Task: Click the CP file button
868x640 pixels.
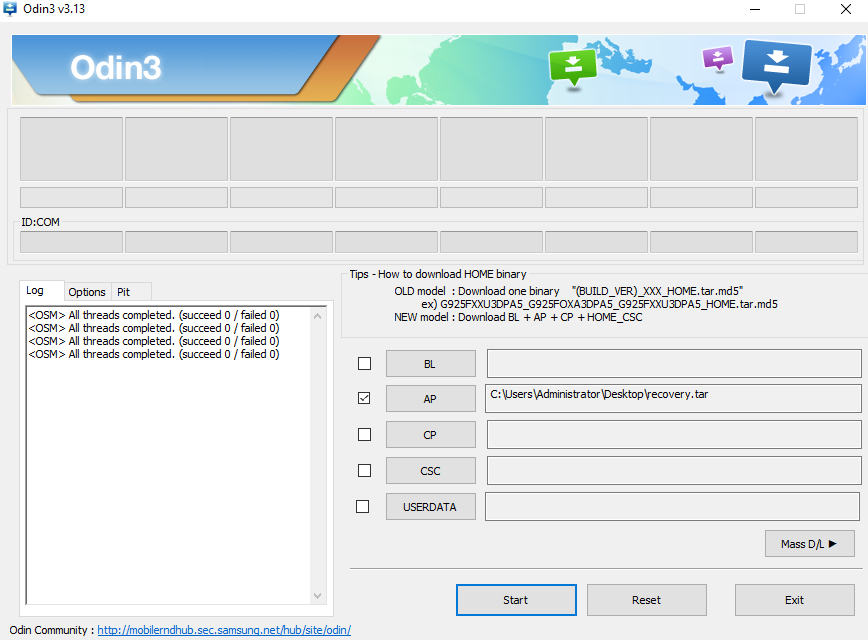Action: (x=431, y=435)
